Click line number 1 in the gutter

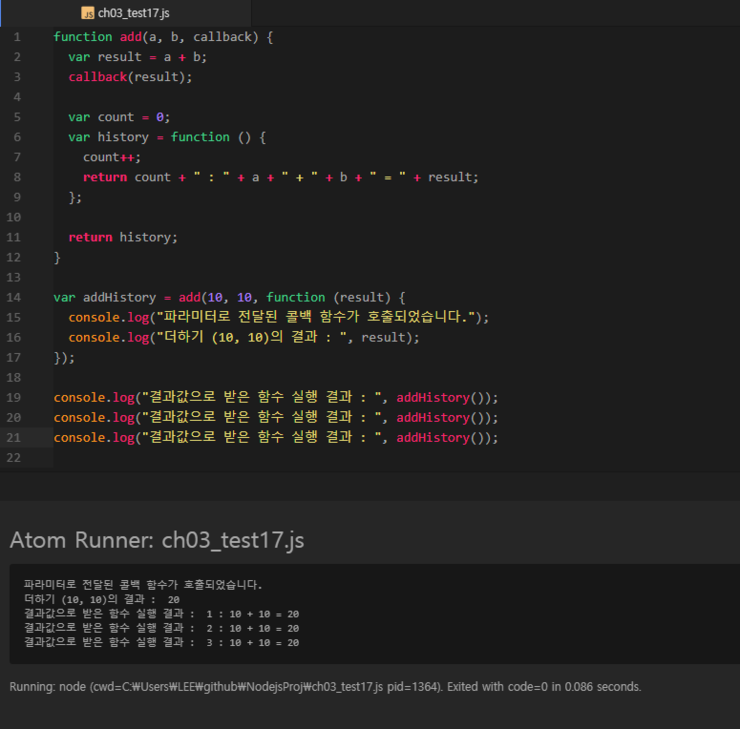[x=17, y=37]
